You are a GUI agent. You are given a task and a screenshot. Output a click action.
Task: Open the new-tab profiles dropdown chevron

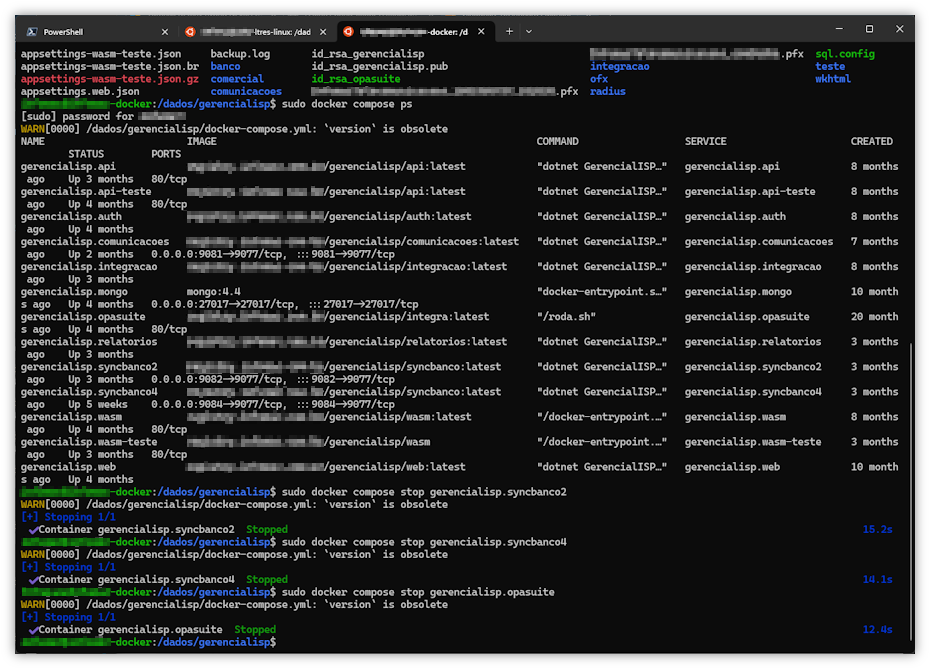point(529,31)
